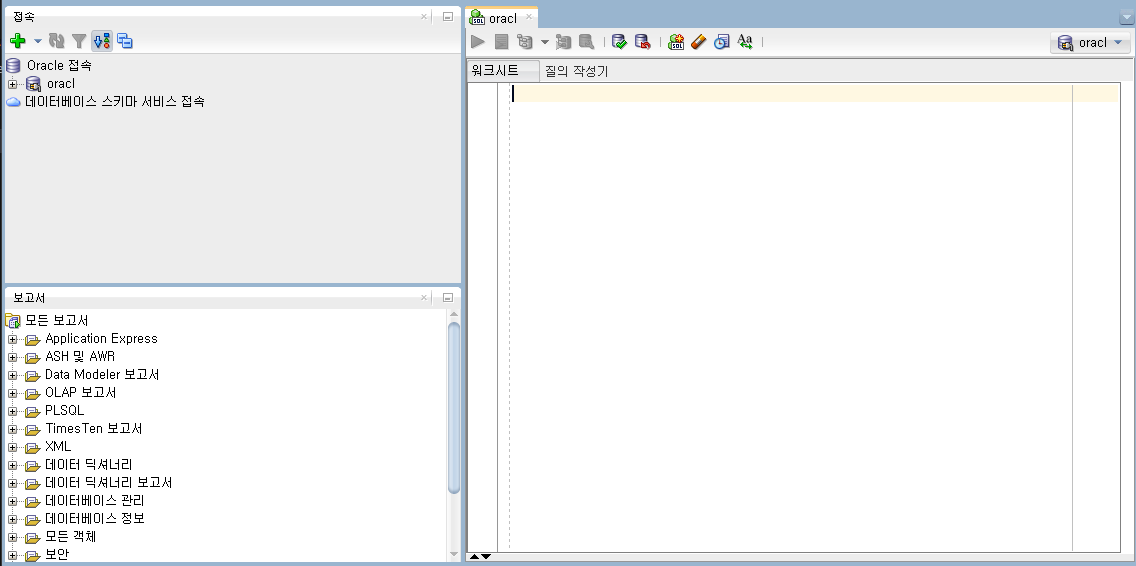
Task: Expand the oracl connection node
Action: pyautogui.click(x=12, y=84)
